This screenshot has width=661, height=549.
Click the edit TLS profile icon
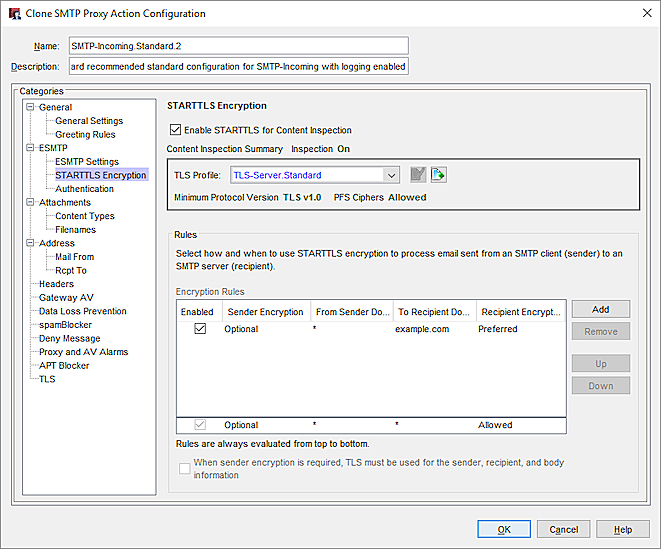click(418, 175)
